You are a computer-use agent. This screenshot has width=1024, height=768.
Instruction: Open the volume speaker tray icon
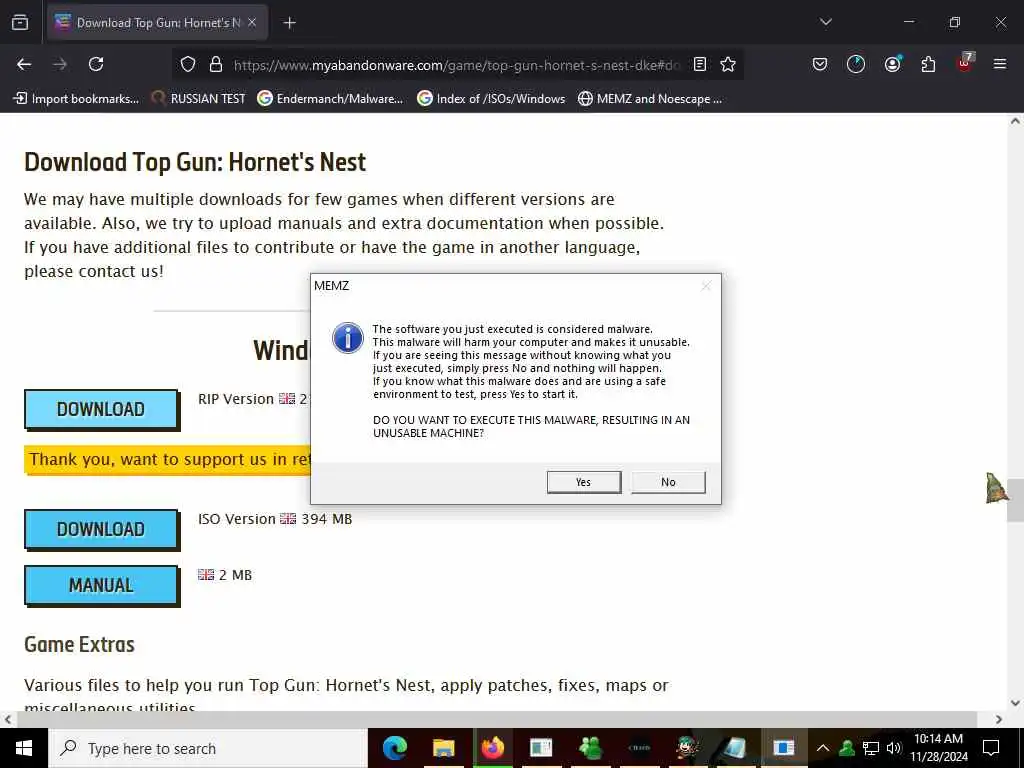point(893,748)
